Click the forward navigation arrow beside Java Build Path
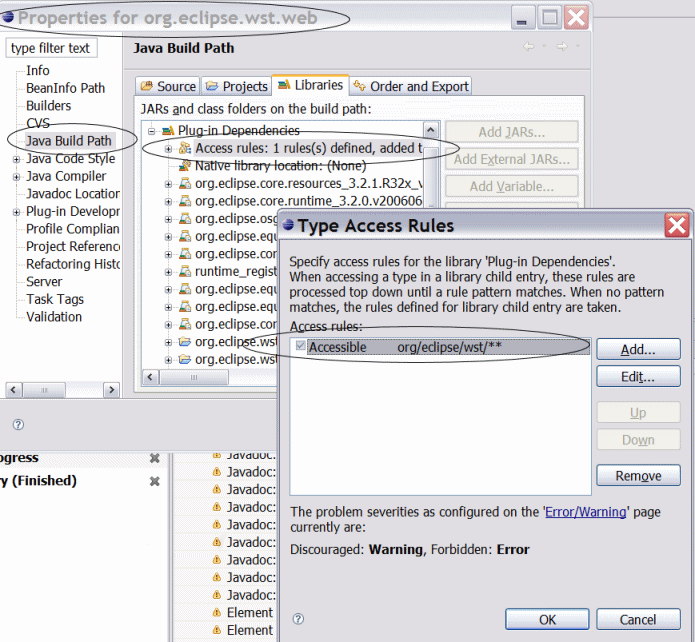Image resolution: width=695 pixels, height=642 pixels. 562,47
